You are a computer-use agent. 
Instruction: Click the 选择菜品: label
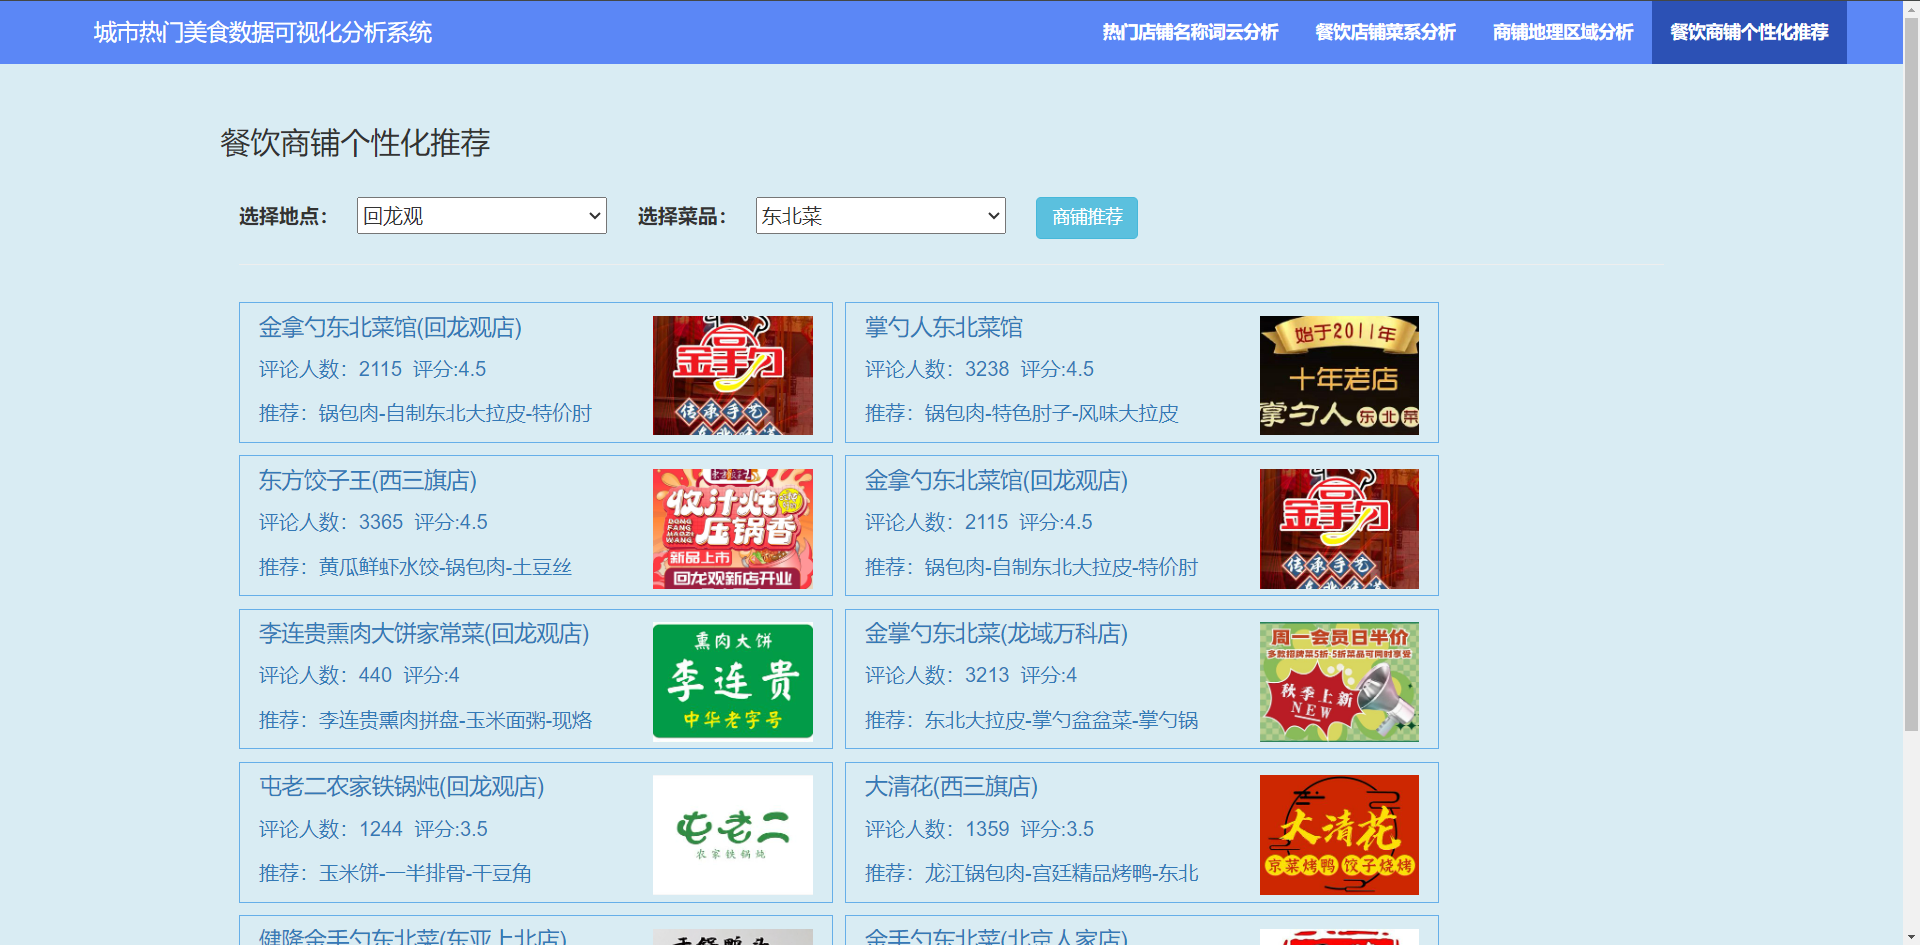point(682,216)
